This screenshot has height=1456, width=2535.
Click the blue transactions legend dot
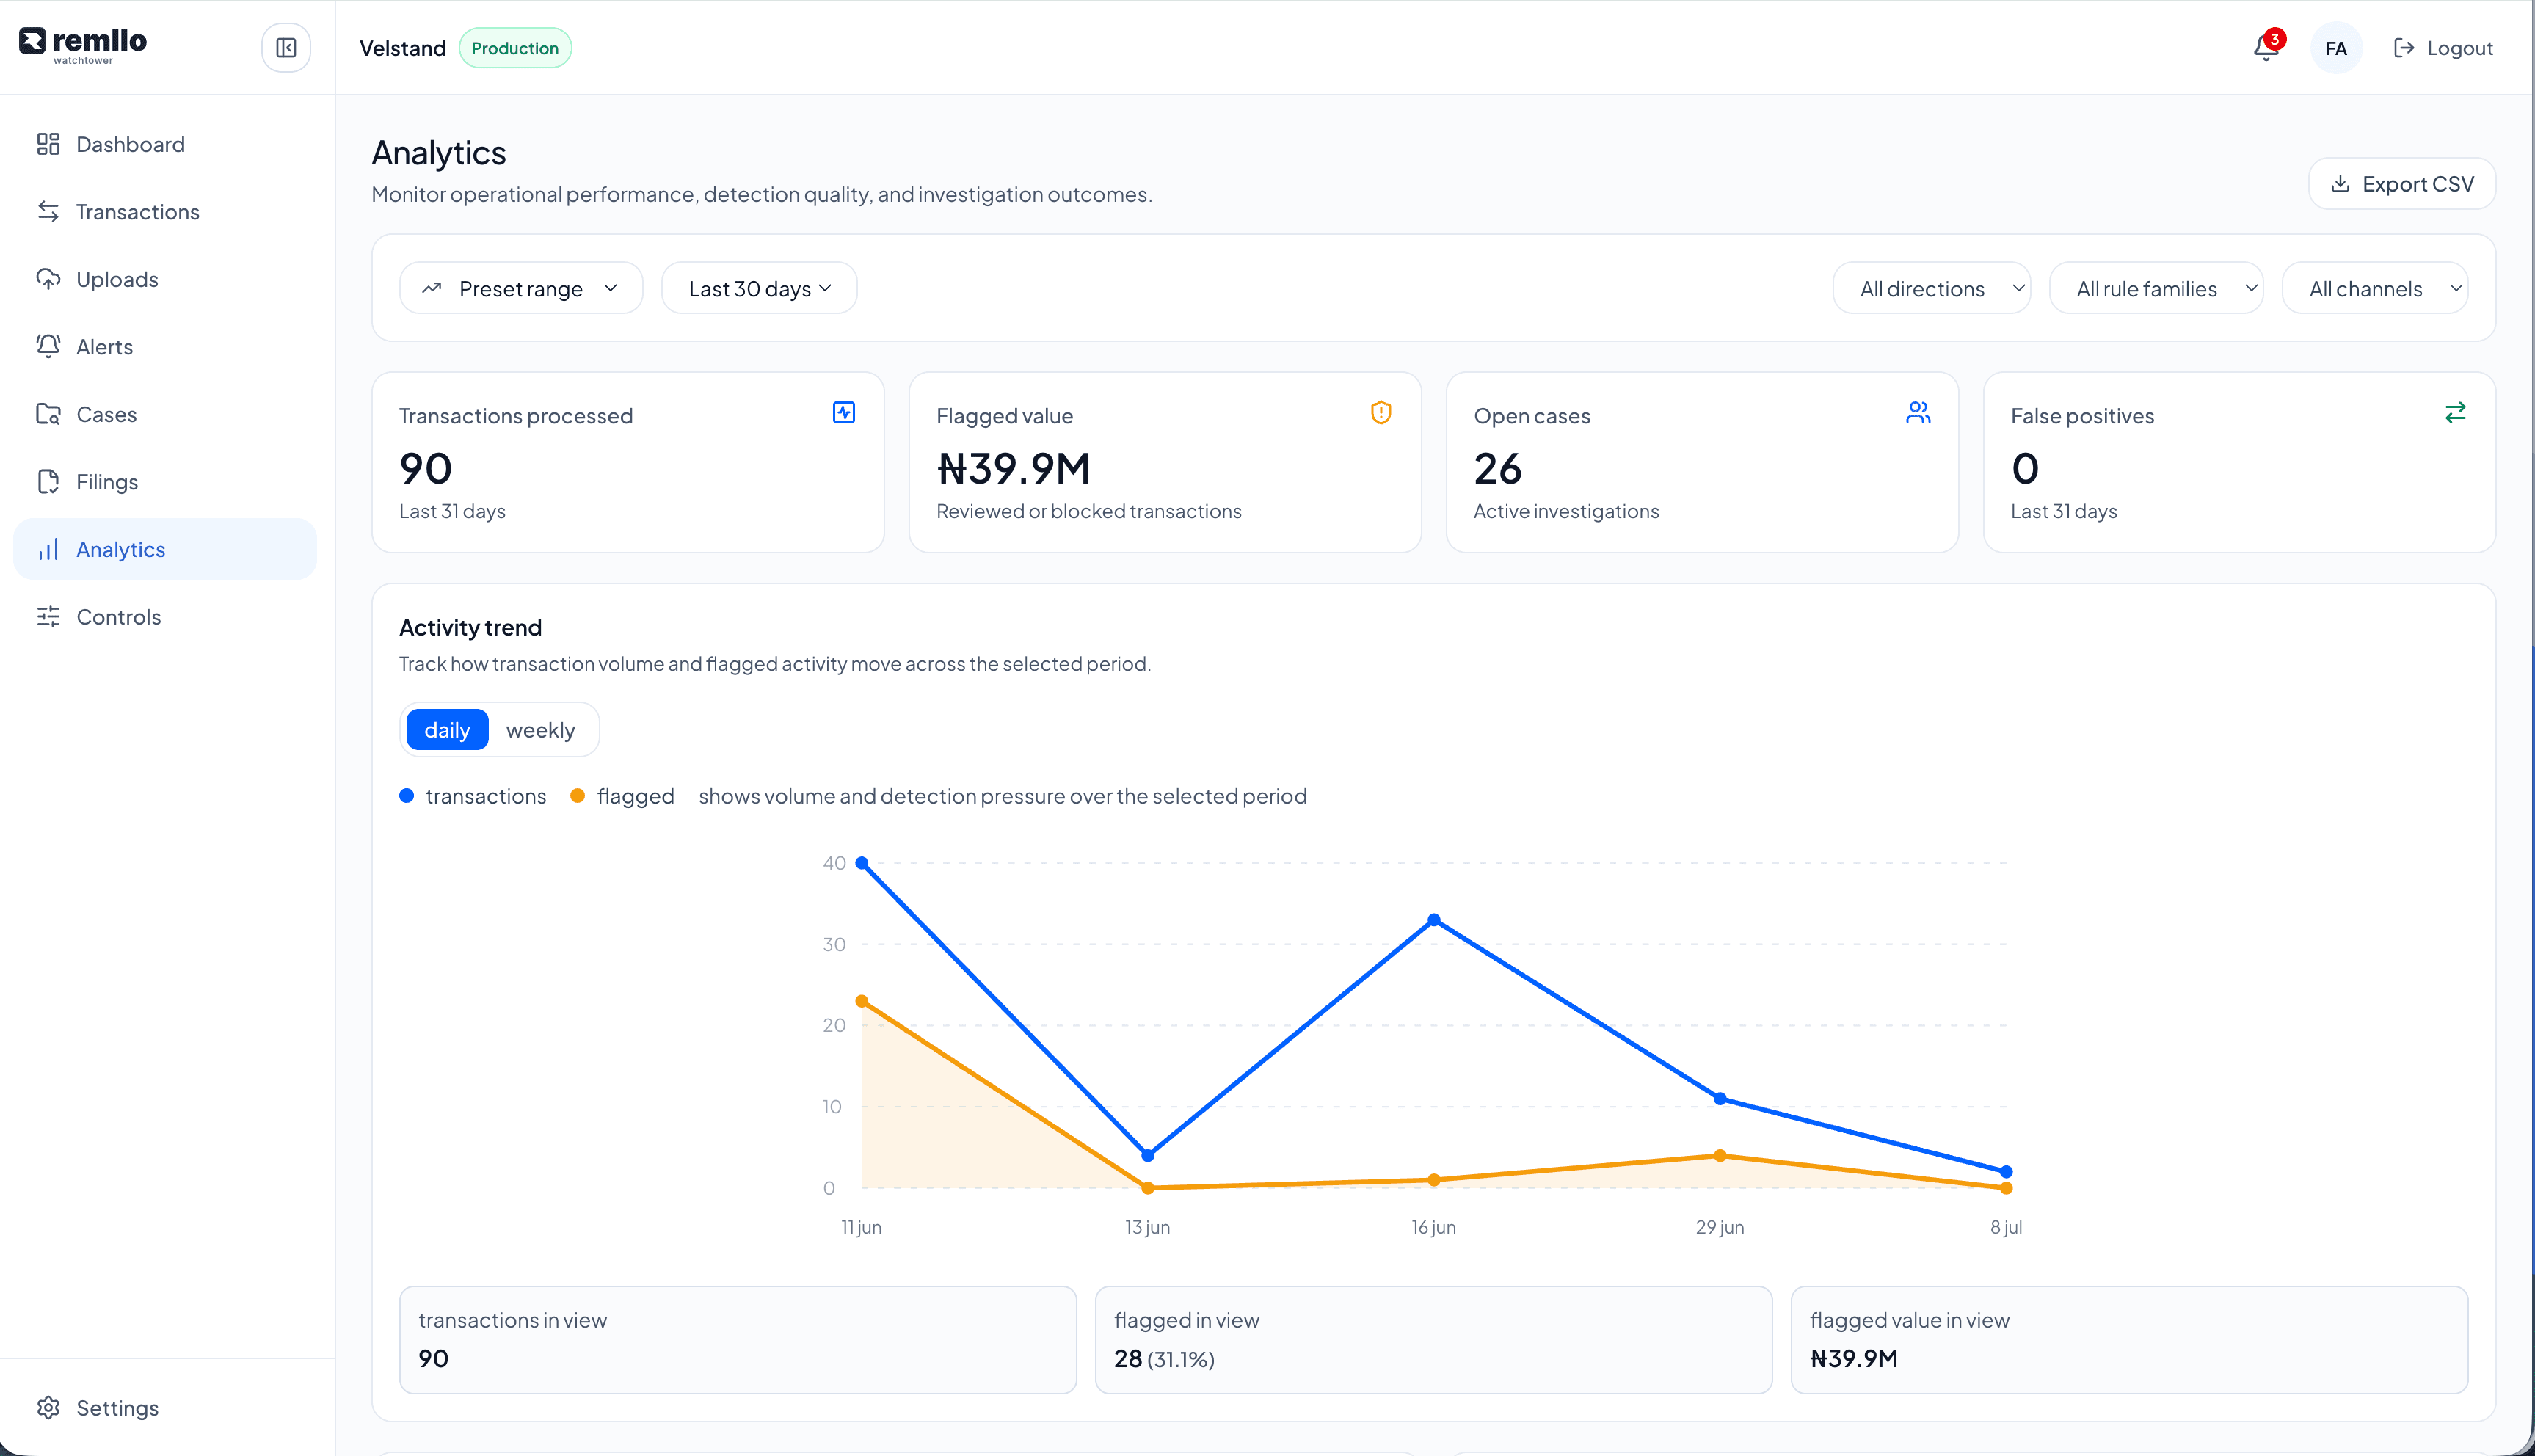click(406, 796)
